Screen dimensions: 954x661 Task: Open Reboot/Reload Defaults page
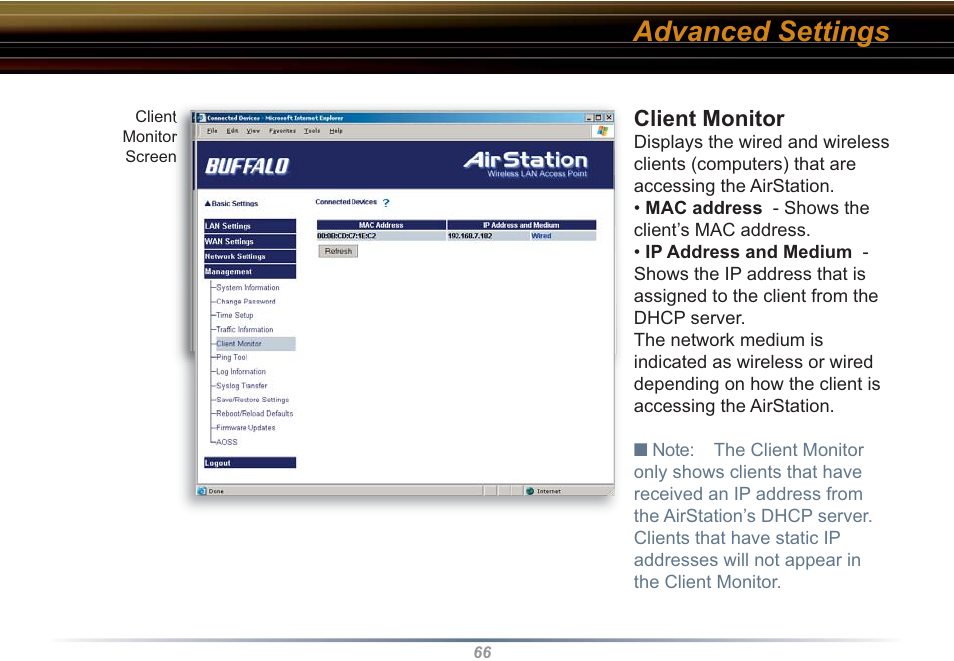coord(254,413)
